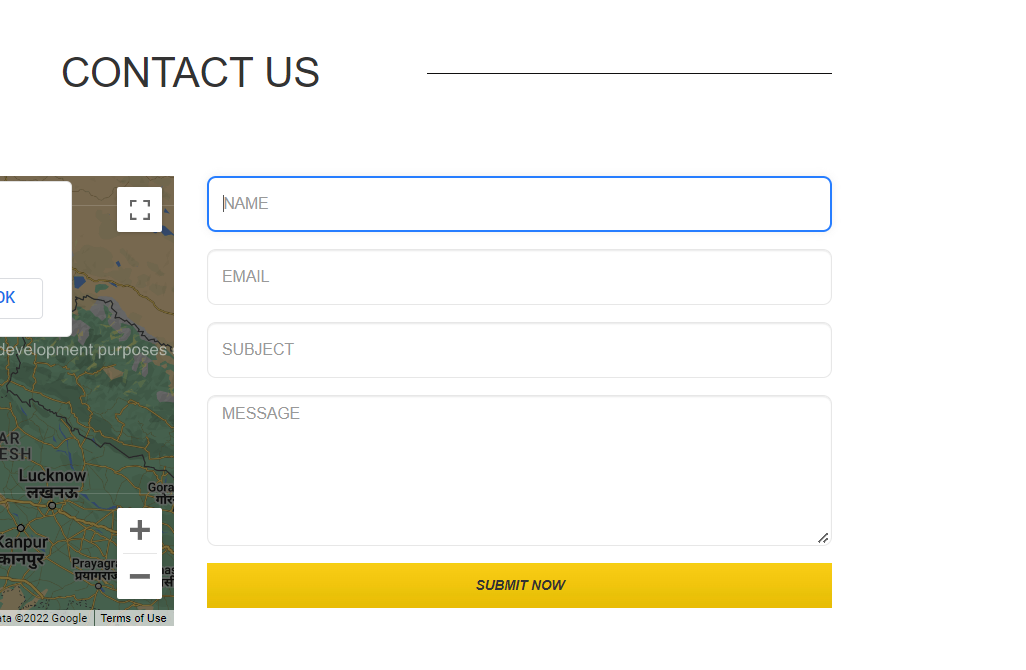Click inside the MESSAGE text area

click(x=518, y=470)
